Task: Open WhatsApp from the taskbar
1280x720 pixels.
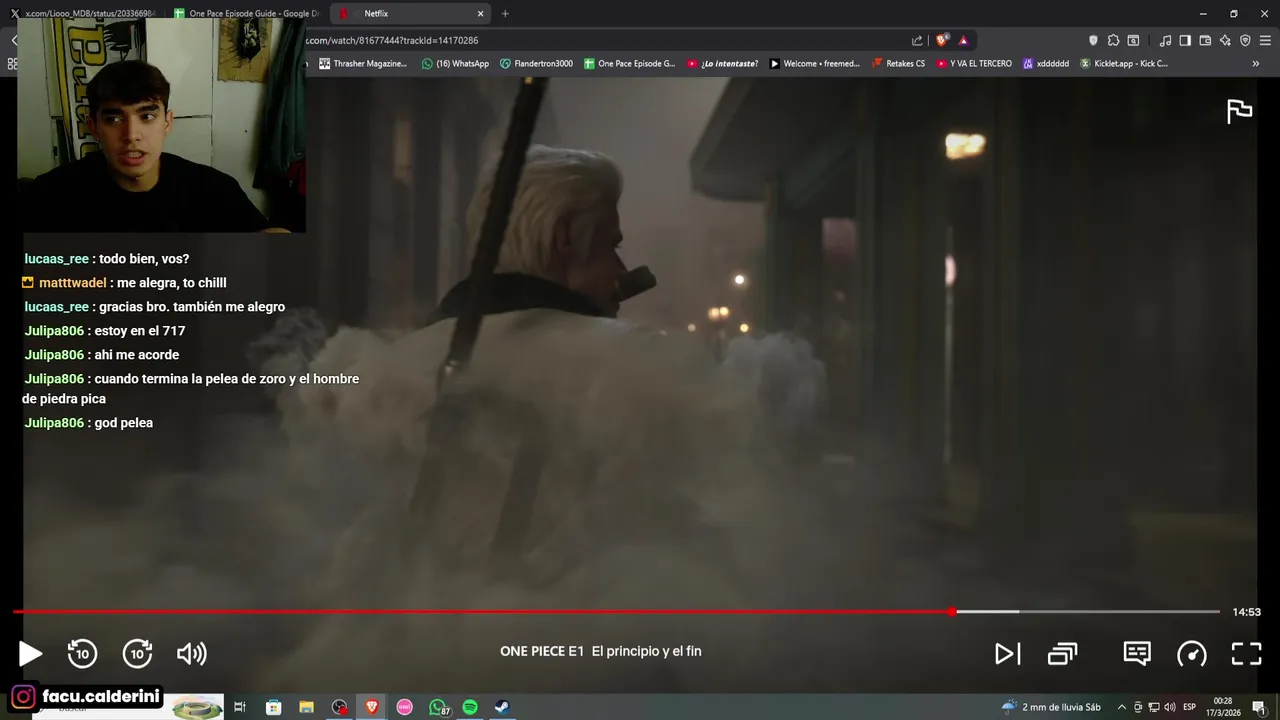Action: click(438, 707)
